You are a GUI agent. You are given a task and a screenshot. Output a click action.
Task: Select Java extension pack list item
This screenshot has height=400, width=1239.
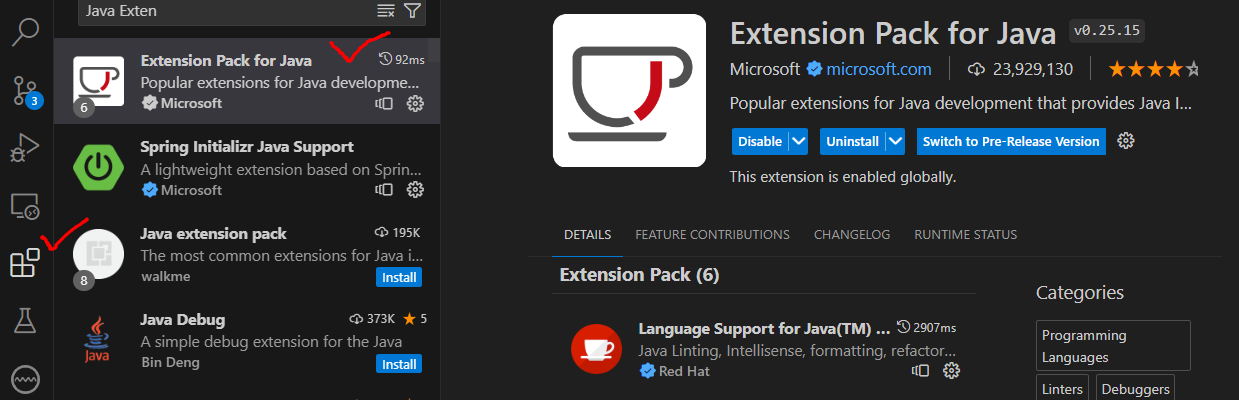[x=247, y=255]
